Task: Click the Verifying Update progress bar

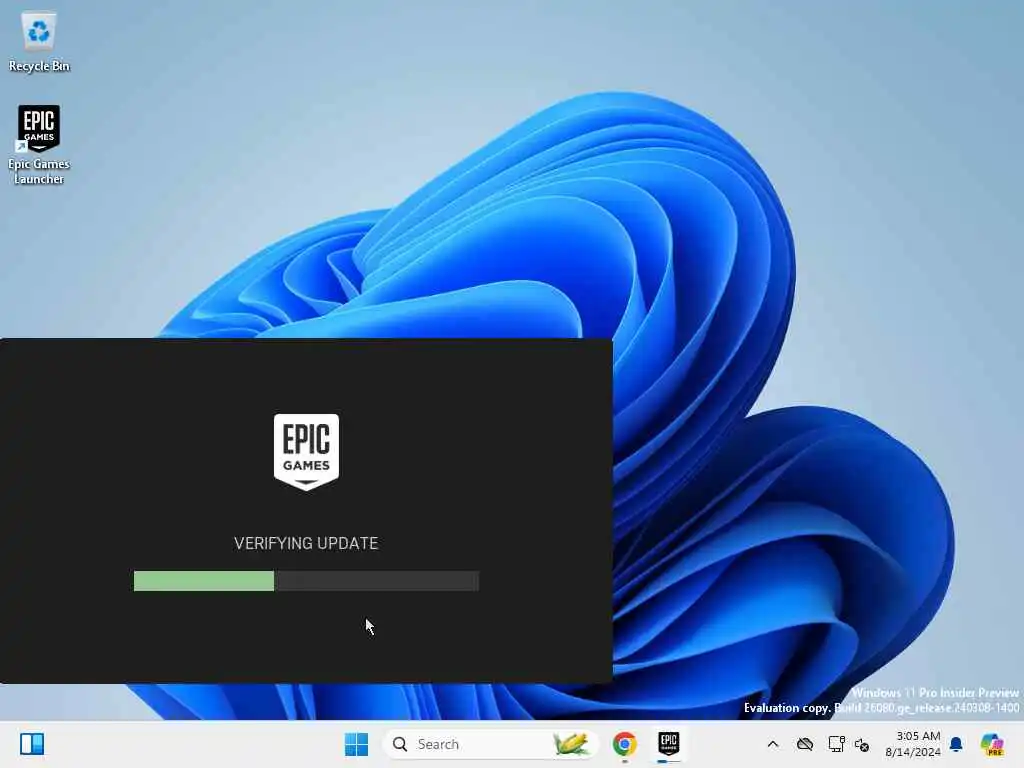Action: 306,581
